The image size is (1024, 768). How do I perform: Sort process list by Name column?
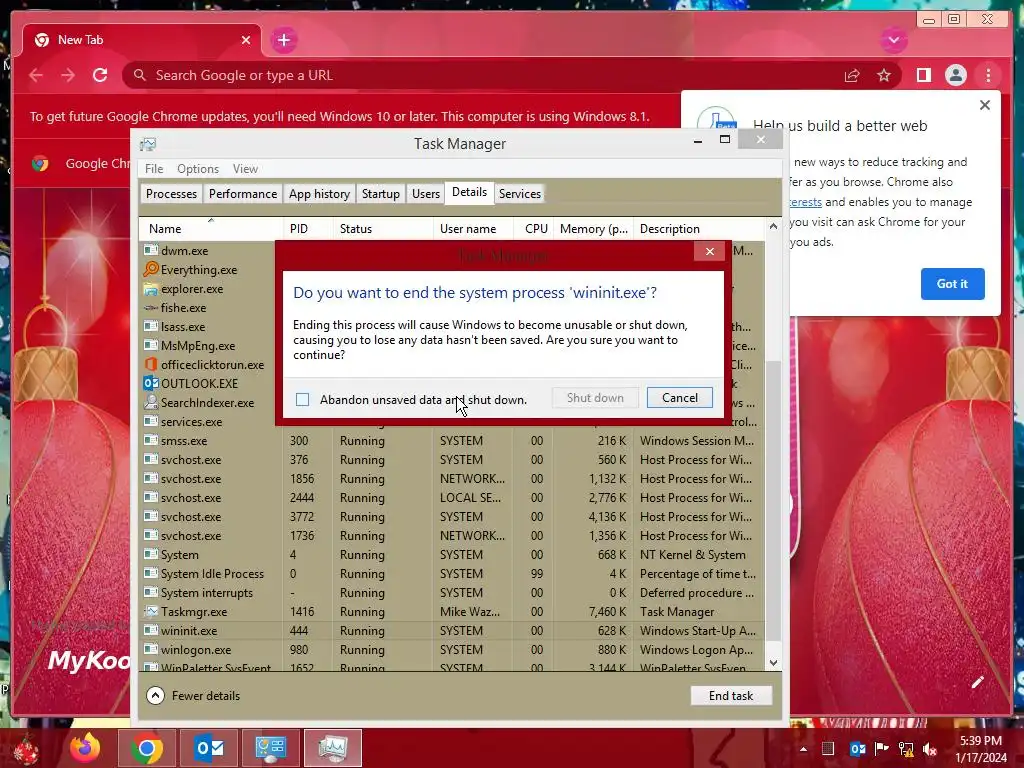pos(210,229)
